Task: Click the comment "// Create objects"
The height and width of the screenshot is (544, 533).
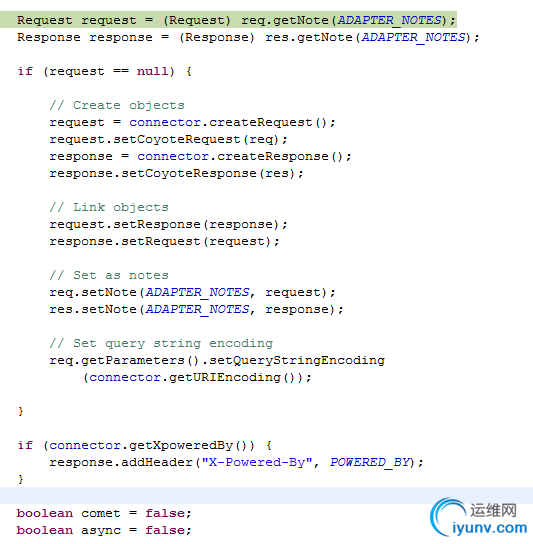Action: tap(117, 105)
